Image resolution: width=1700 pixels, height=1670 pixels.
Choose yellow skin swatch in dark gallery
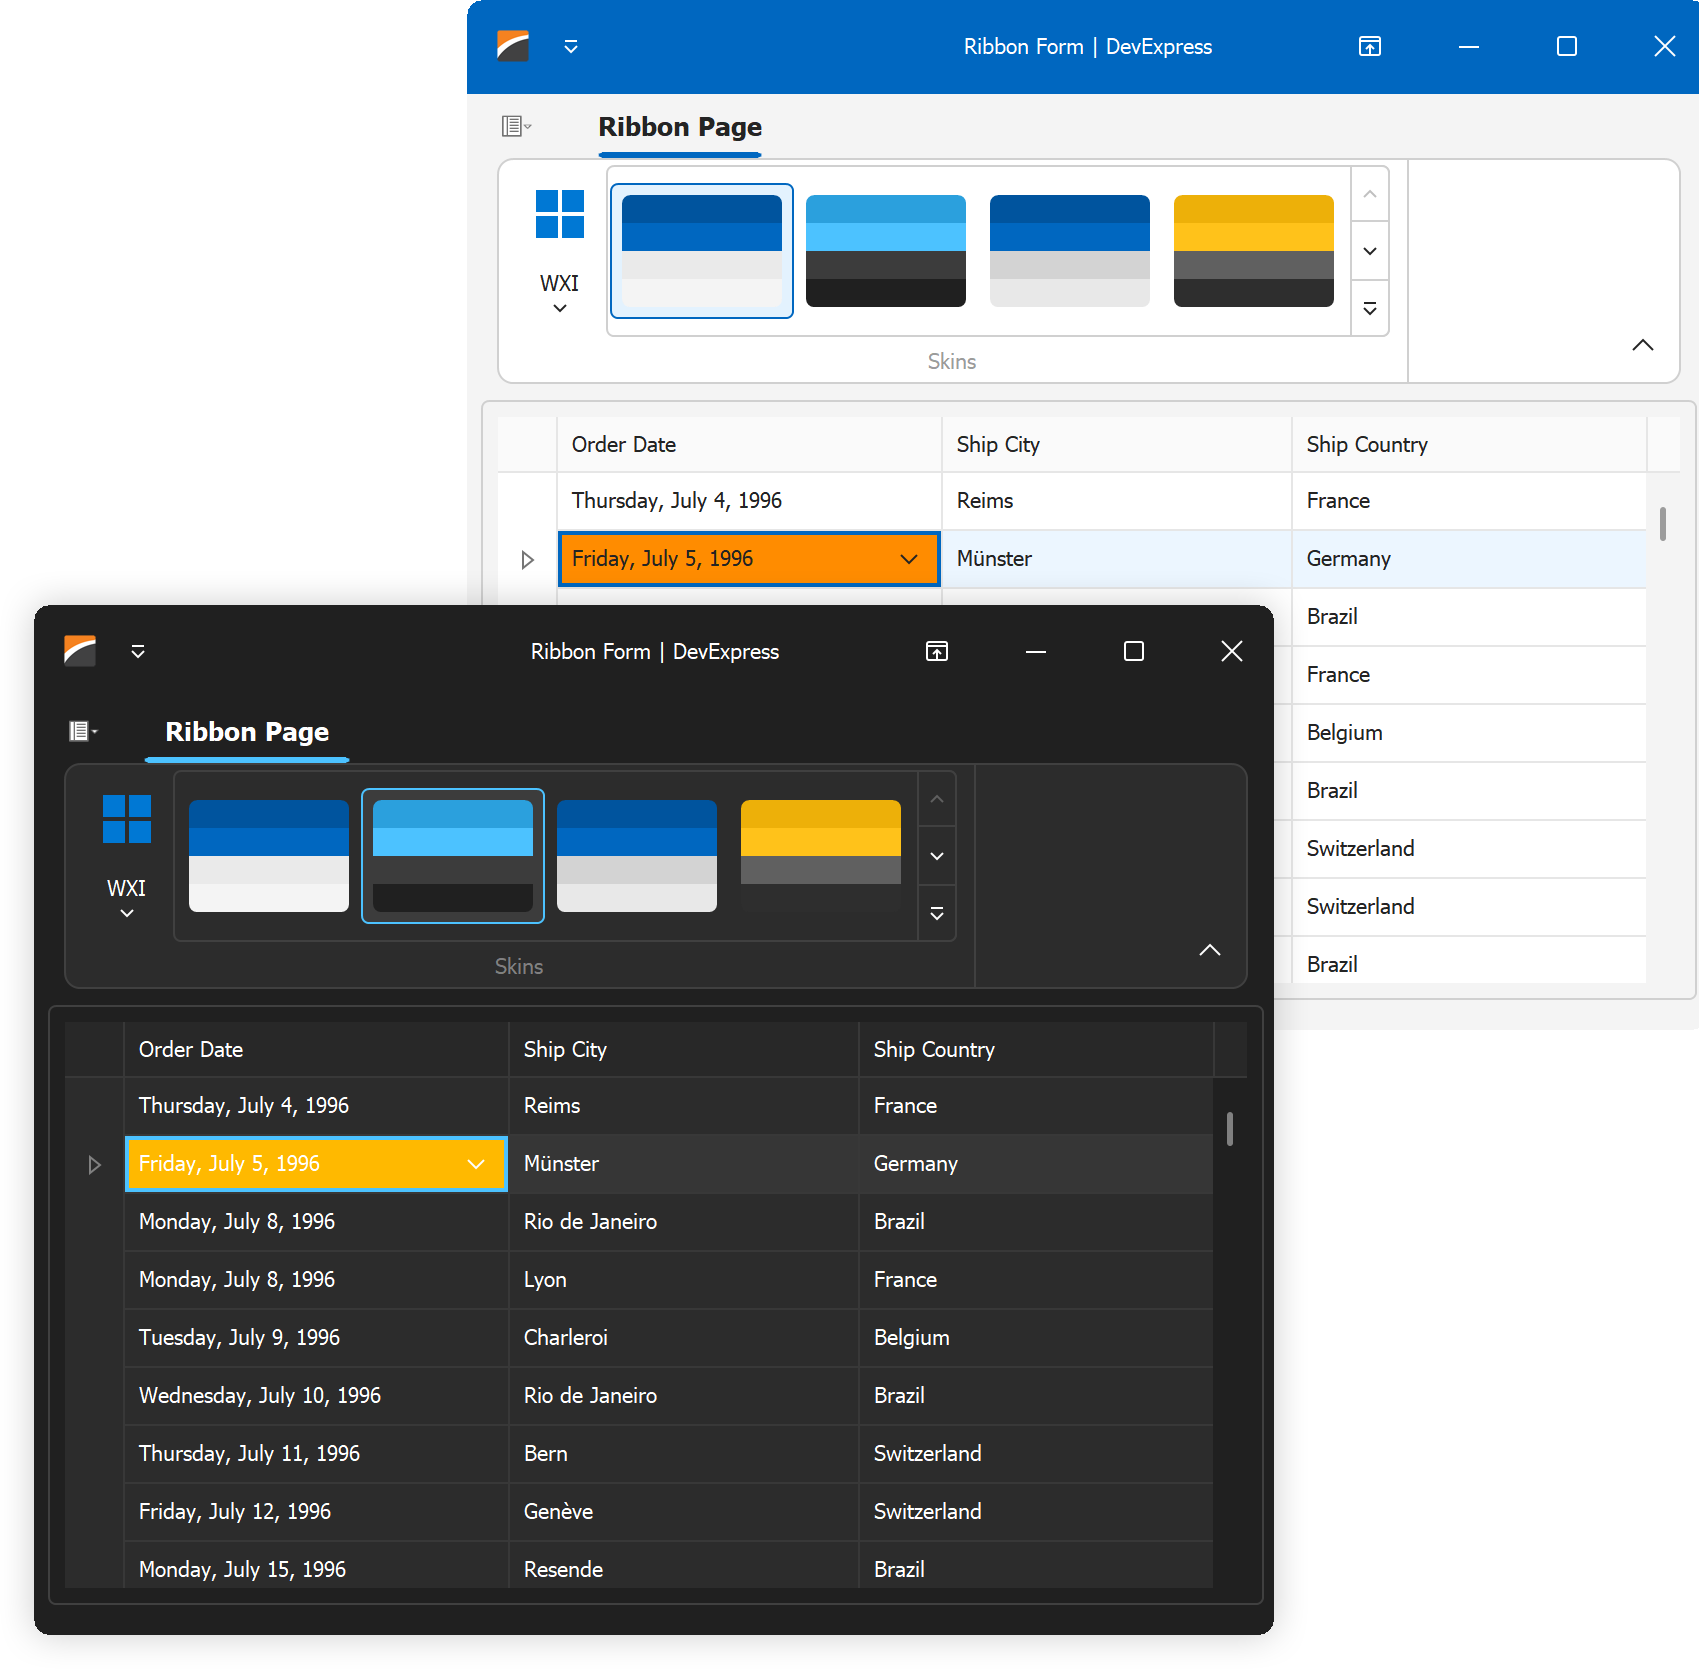point(821,855)
